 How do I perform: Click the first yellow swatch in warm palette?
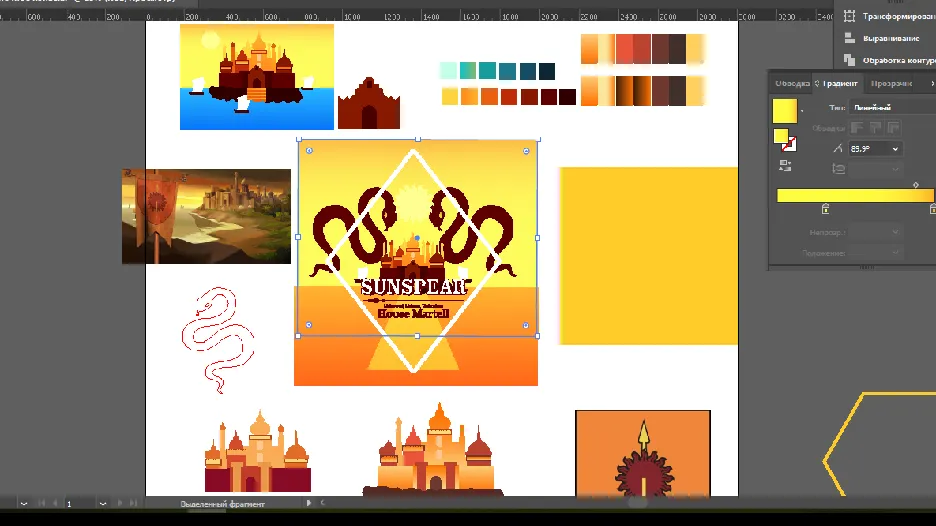449,97
